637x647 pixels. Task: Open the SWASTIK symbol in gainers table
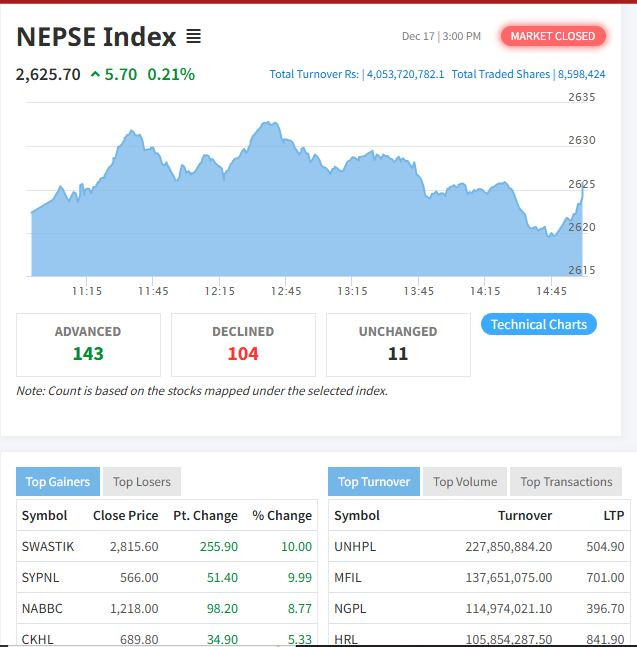(x=48, y=546)
